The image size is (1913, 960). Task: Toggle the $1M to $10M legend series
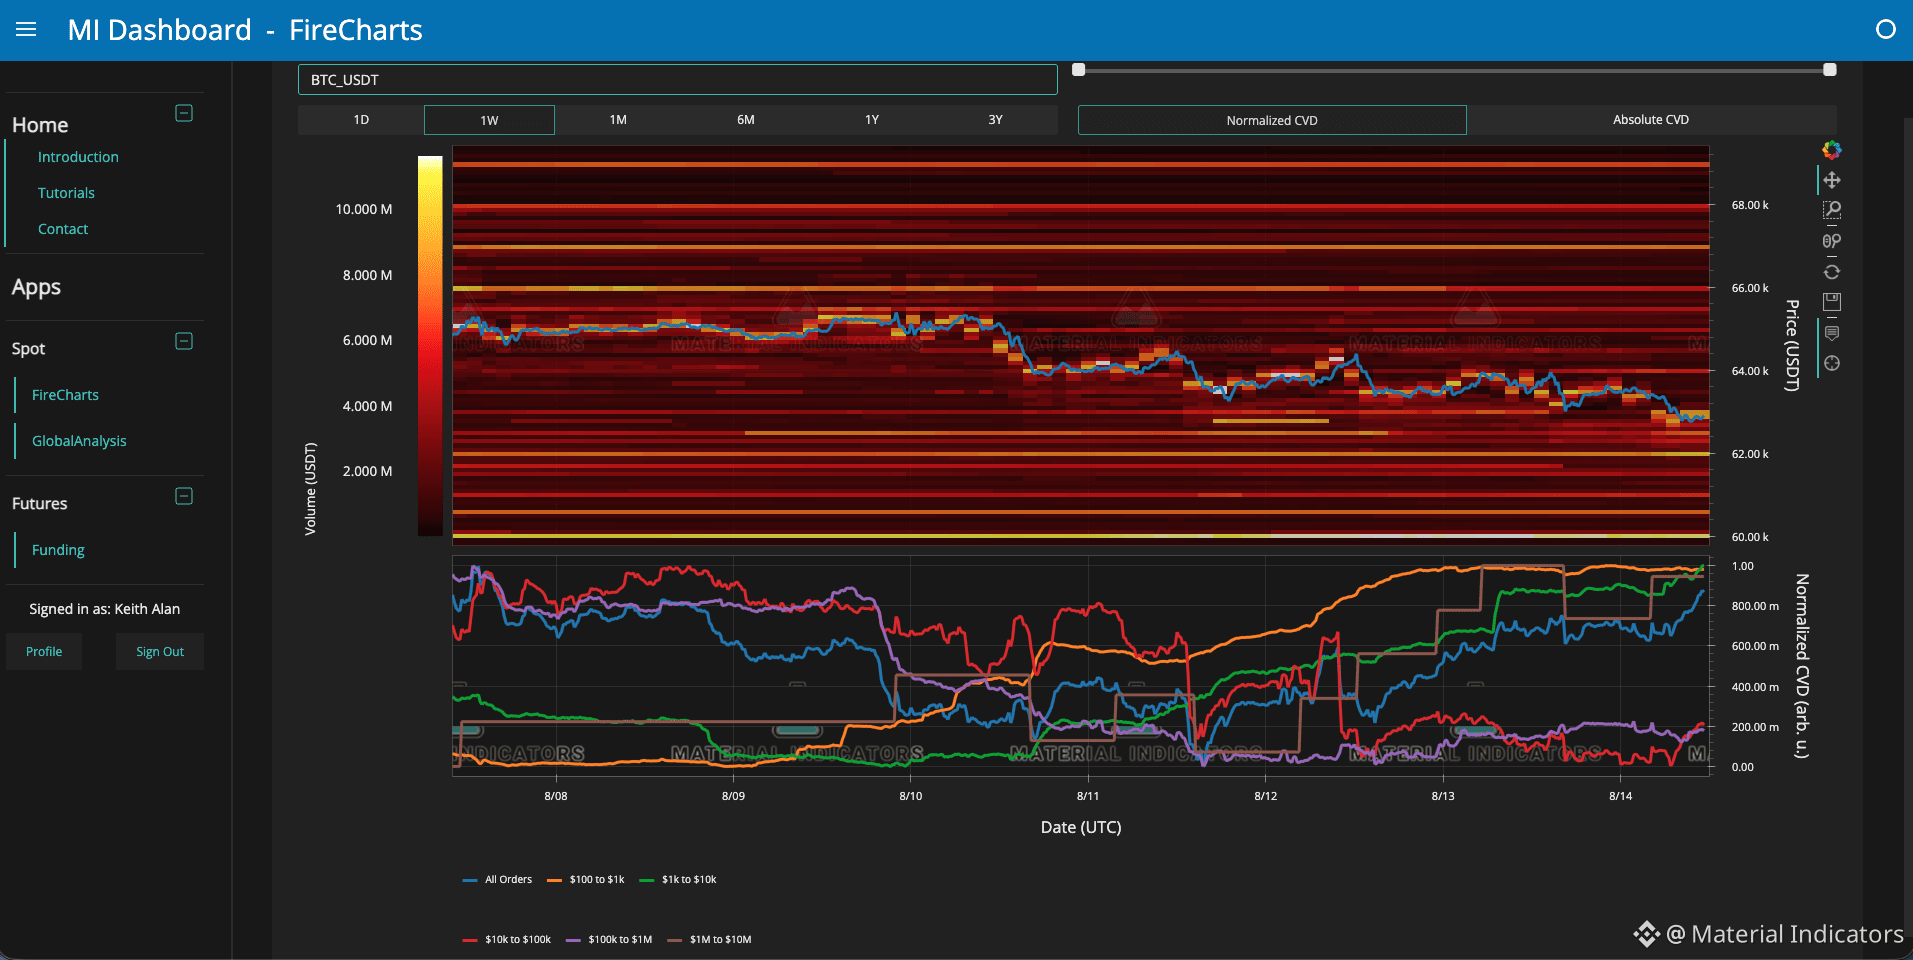tap(710, 939)
